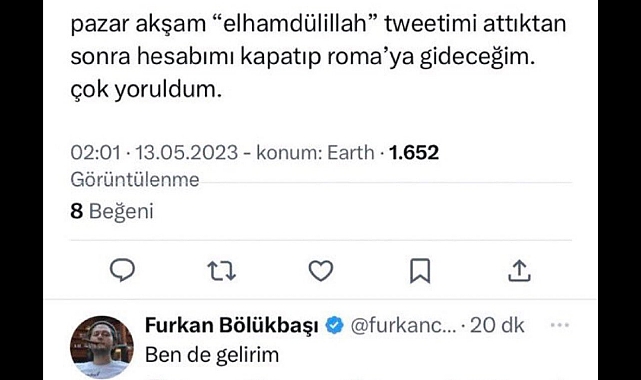The width and height of the screenshot is (641, 380).
Task: Retweet the post using arrows icon
Action: pos(222,271)
